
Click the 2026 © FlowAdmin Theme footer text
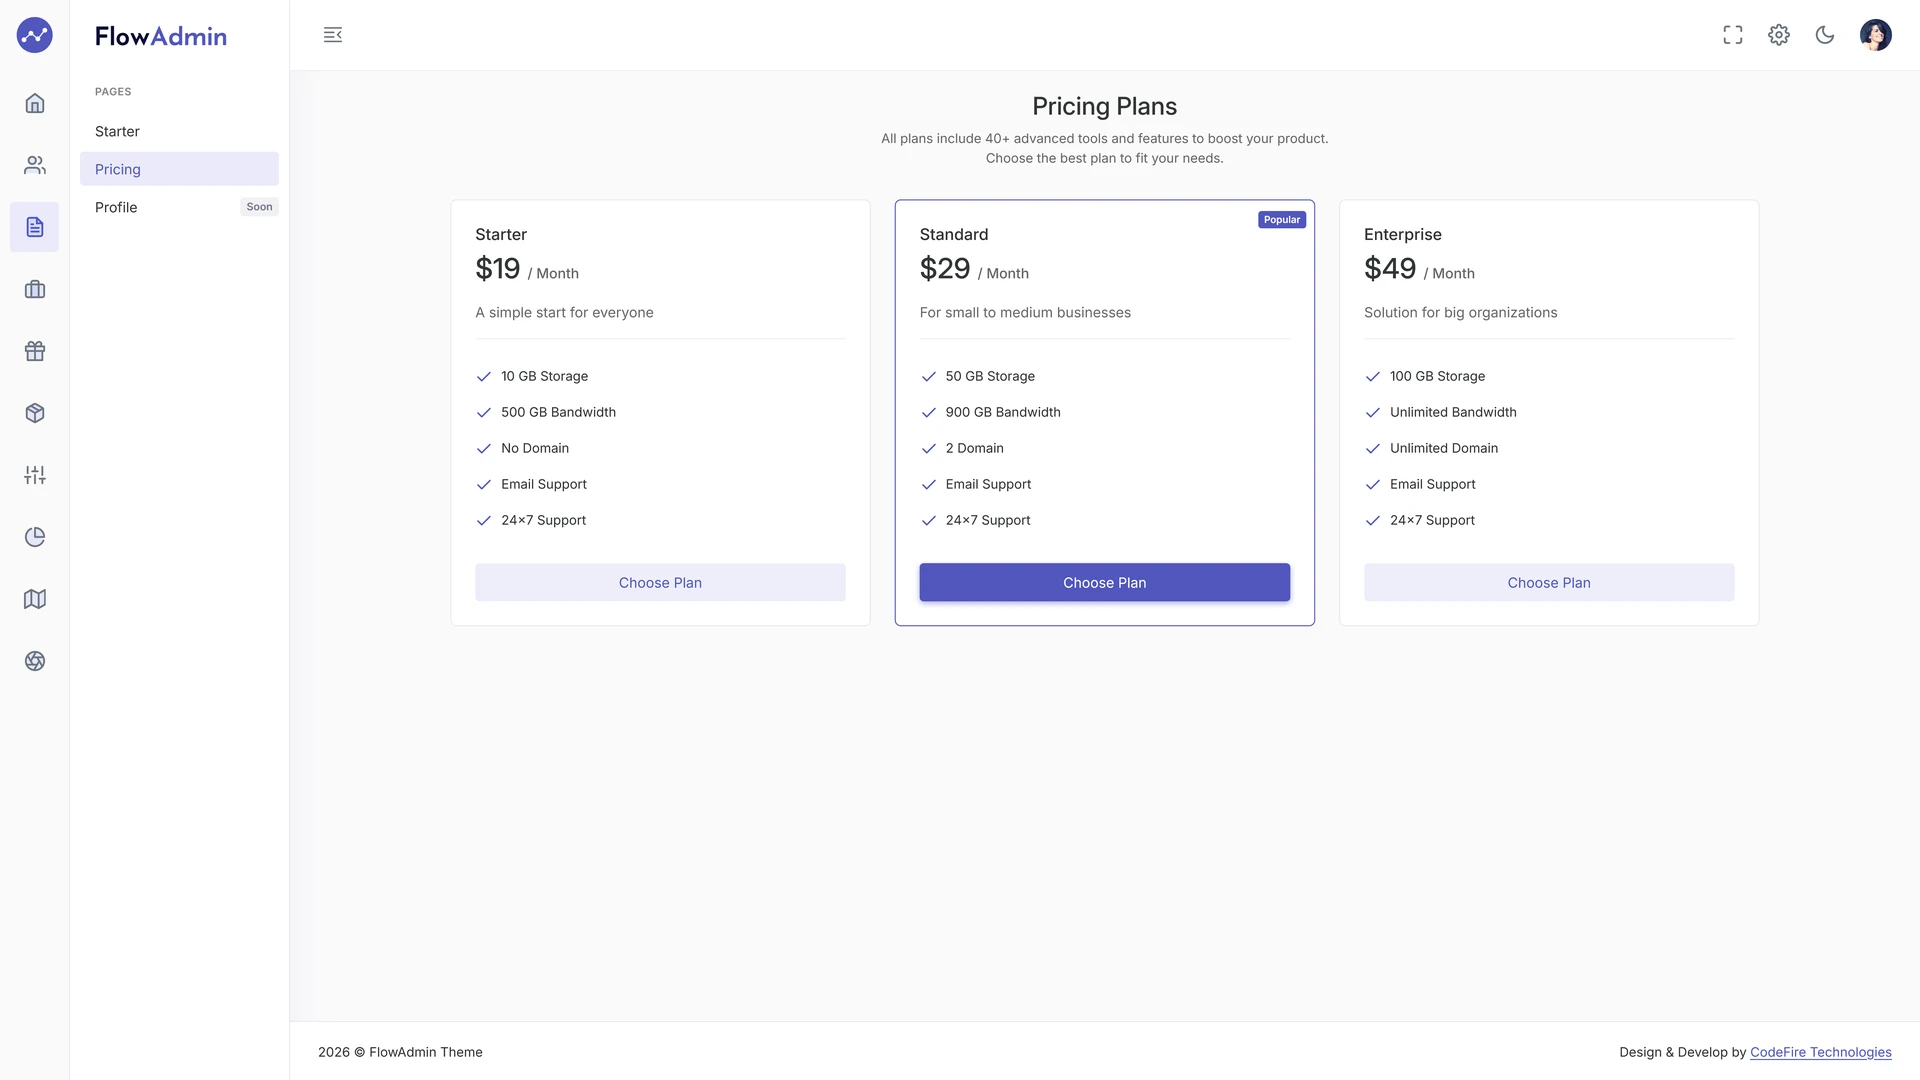pos(400,1052)
